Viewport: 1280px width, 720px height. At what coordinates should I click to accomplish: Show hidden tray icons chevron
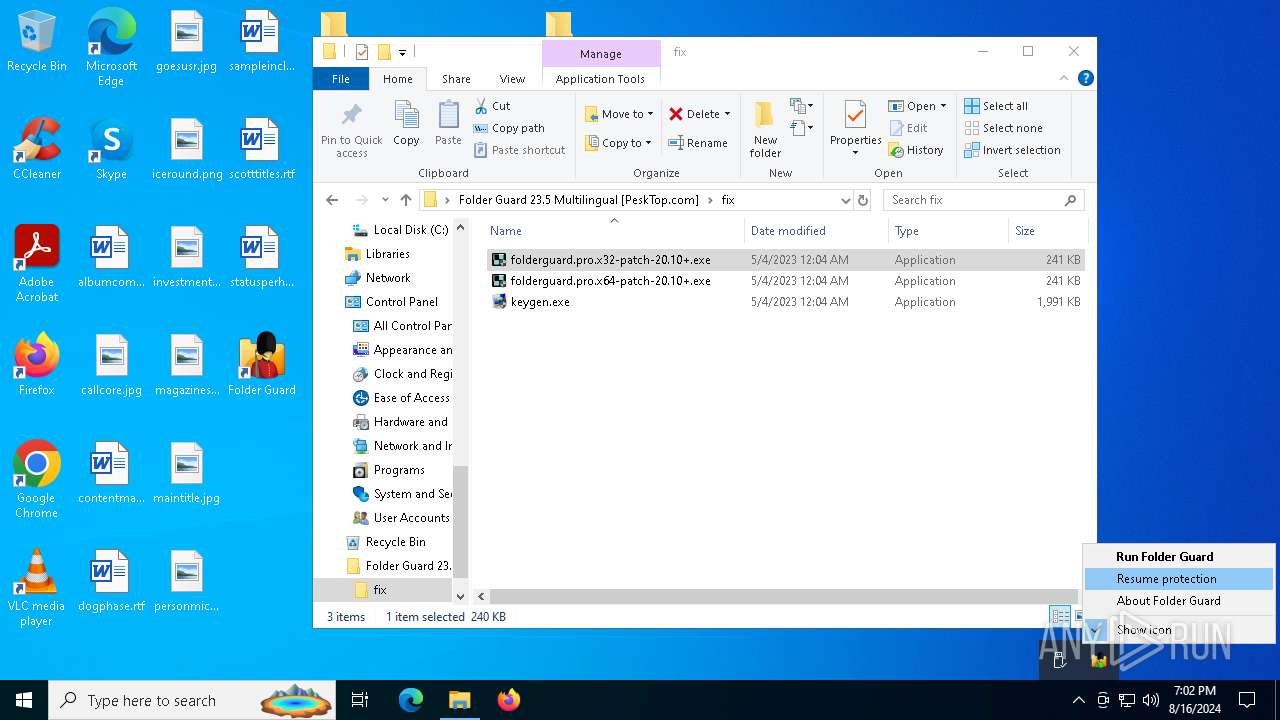[x=1078, y=700]
